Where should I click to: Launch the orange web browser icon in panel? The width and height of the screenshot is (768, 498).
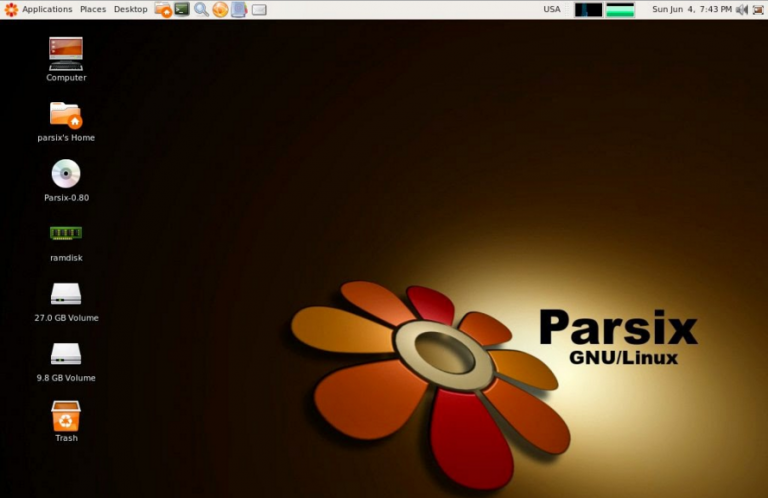(220, 9)
